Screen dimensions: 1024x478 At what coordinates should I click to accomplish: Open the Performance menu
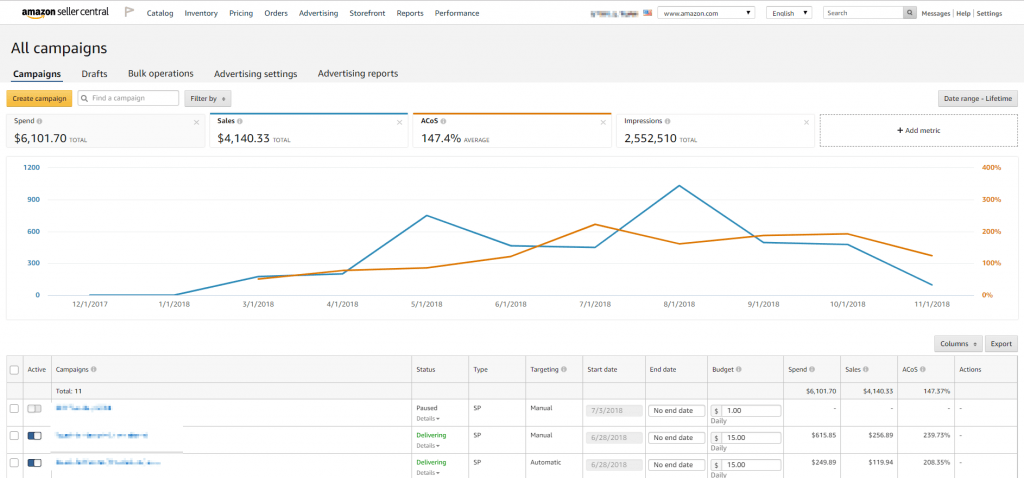[x=456, y=13]
